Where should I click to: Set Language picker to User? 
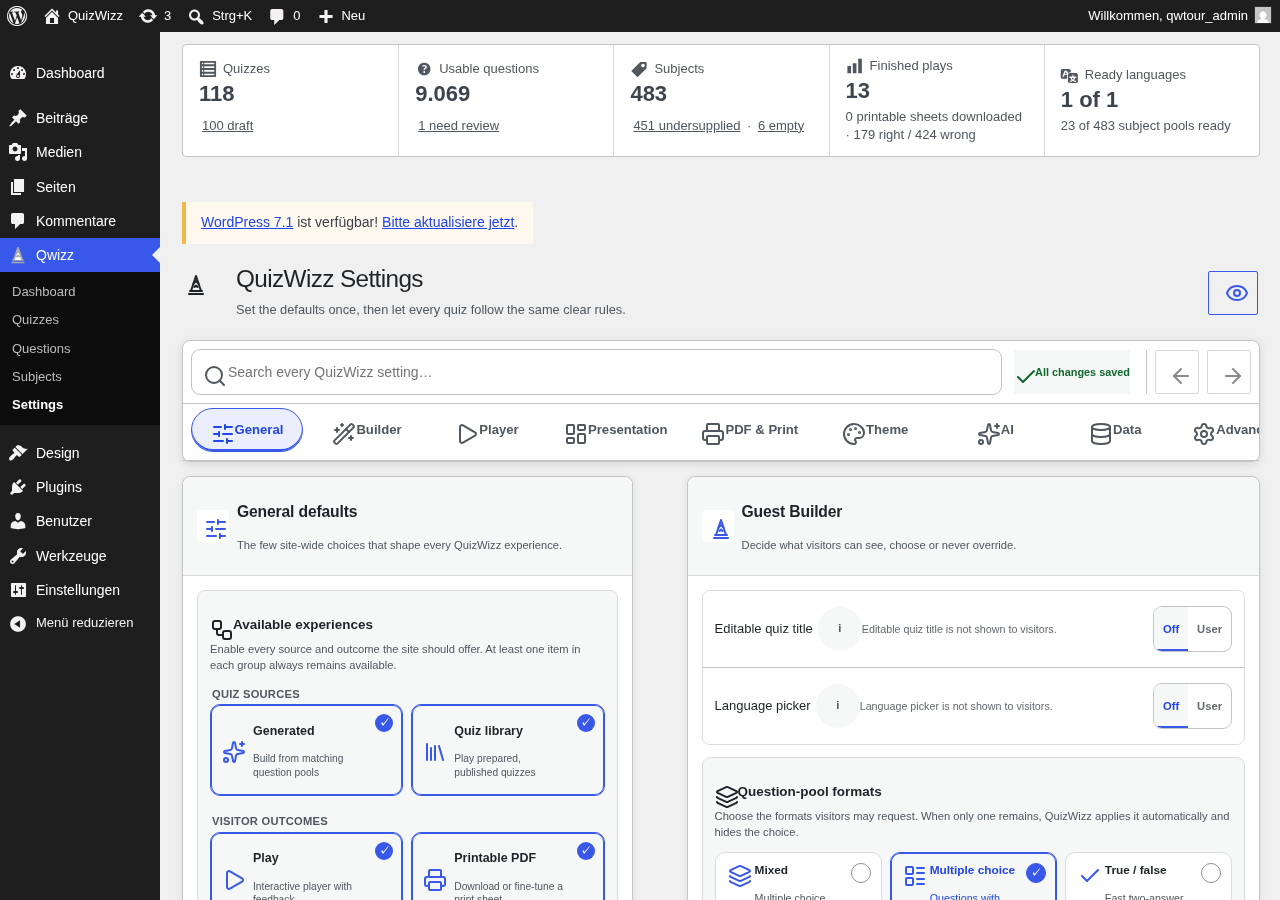[1209, 706]
